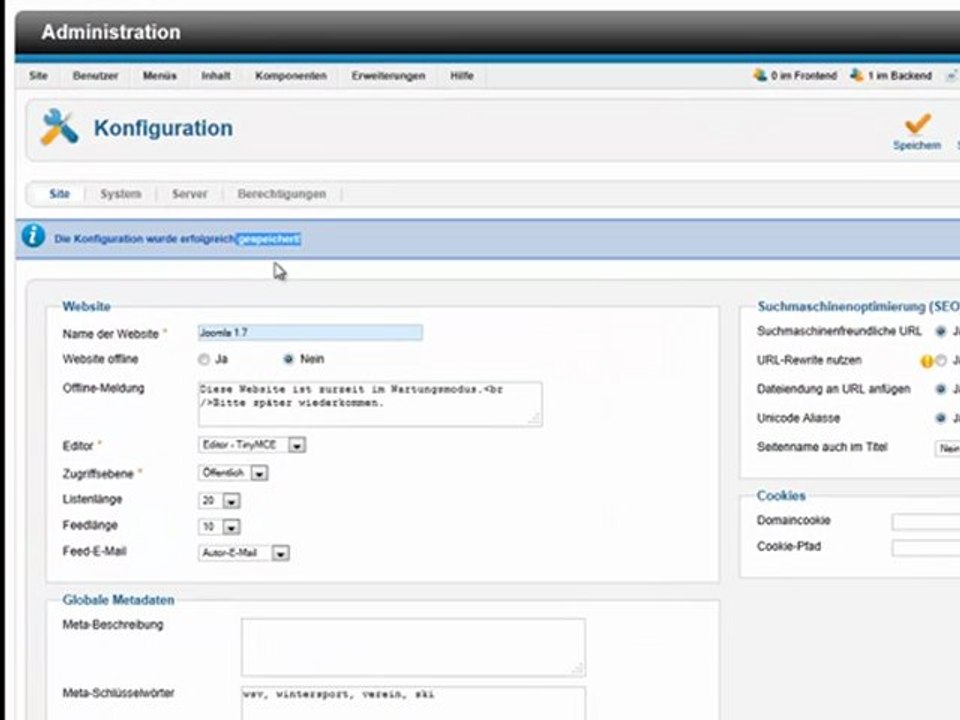Click the Website section heading
The width and height of the screenshot is (960, 720).
tap(86, 306)
